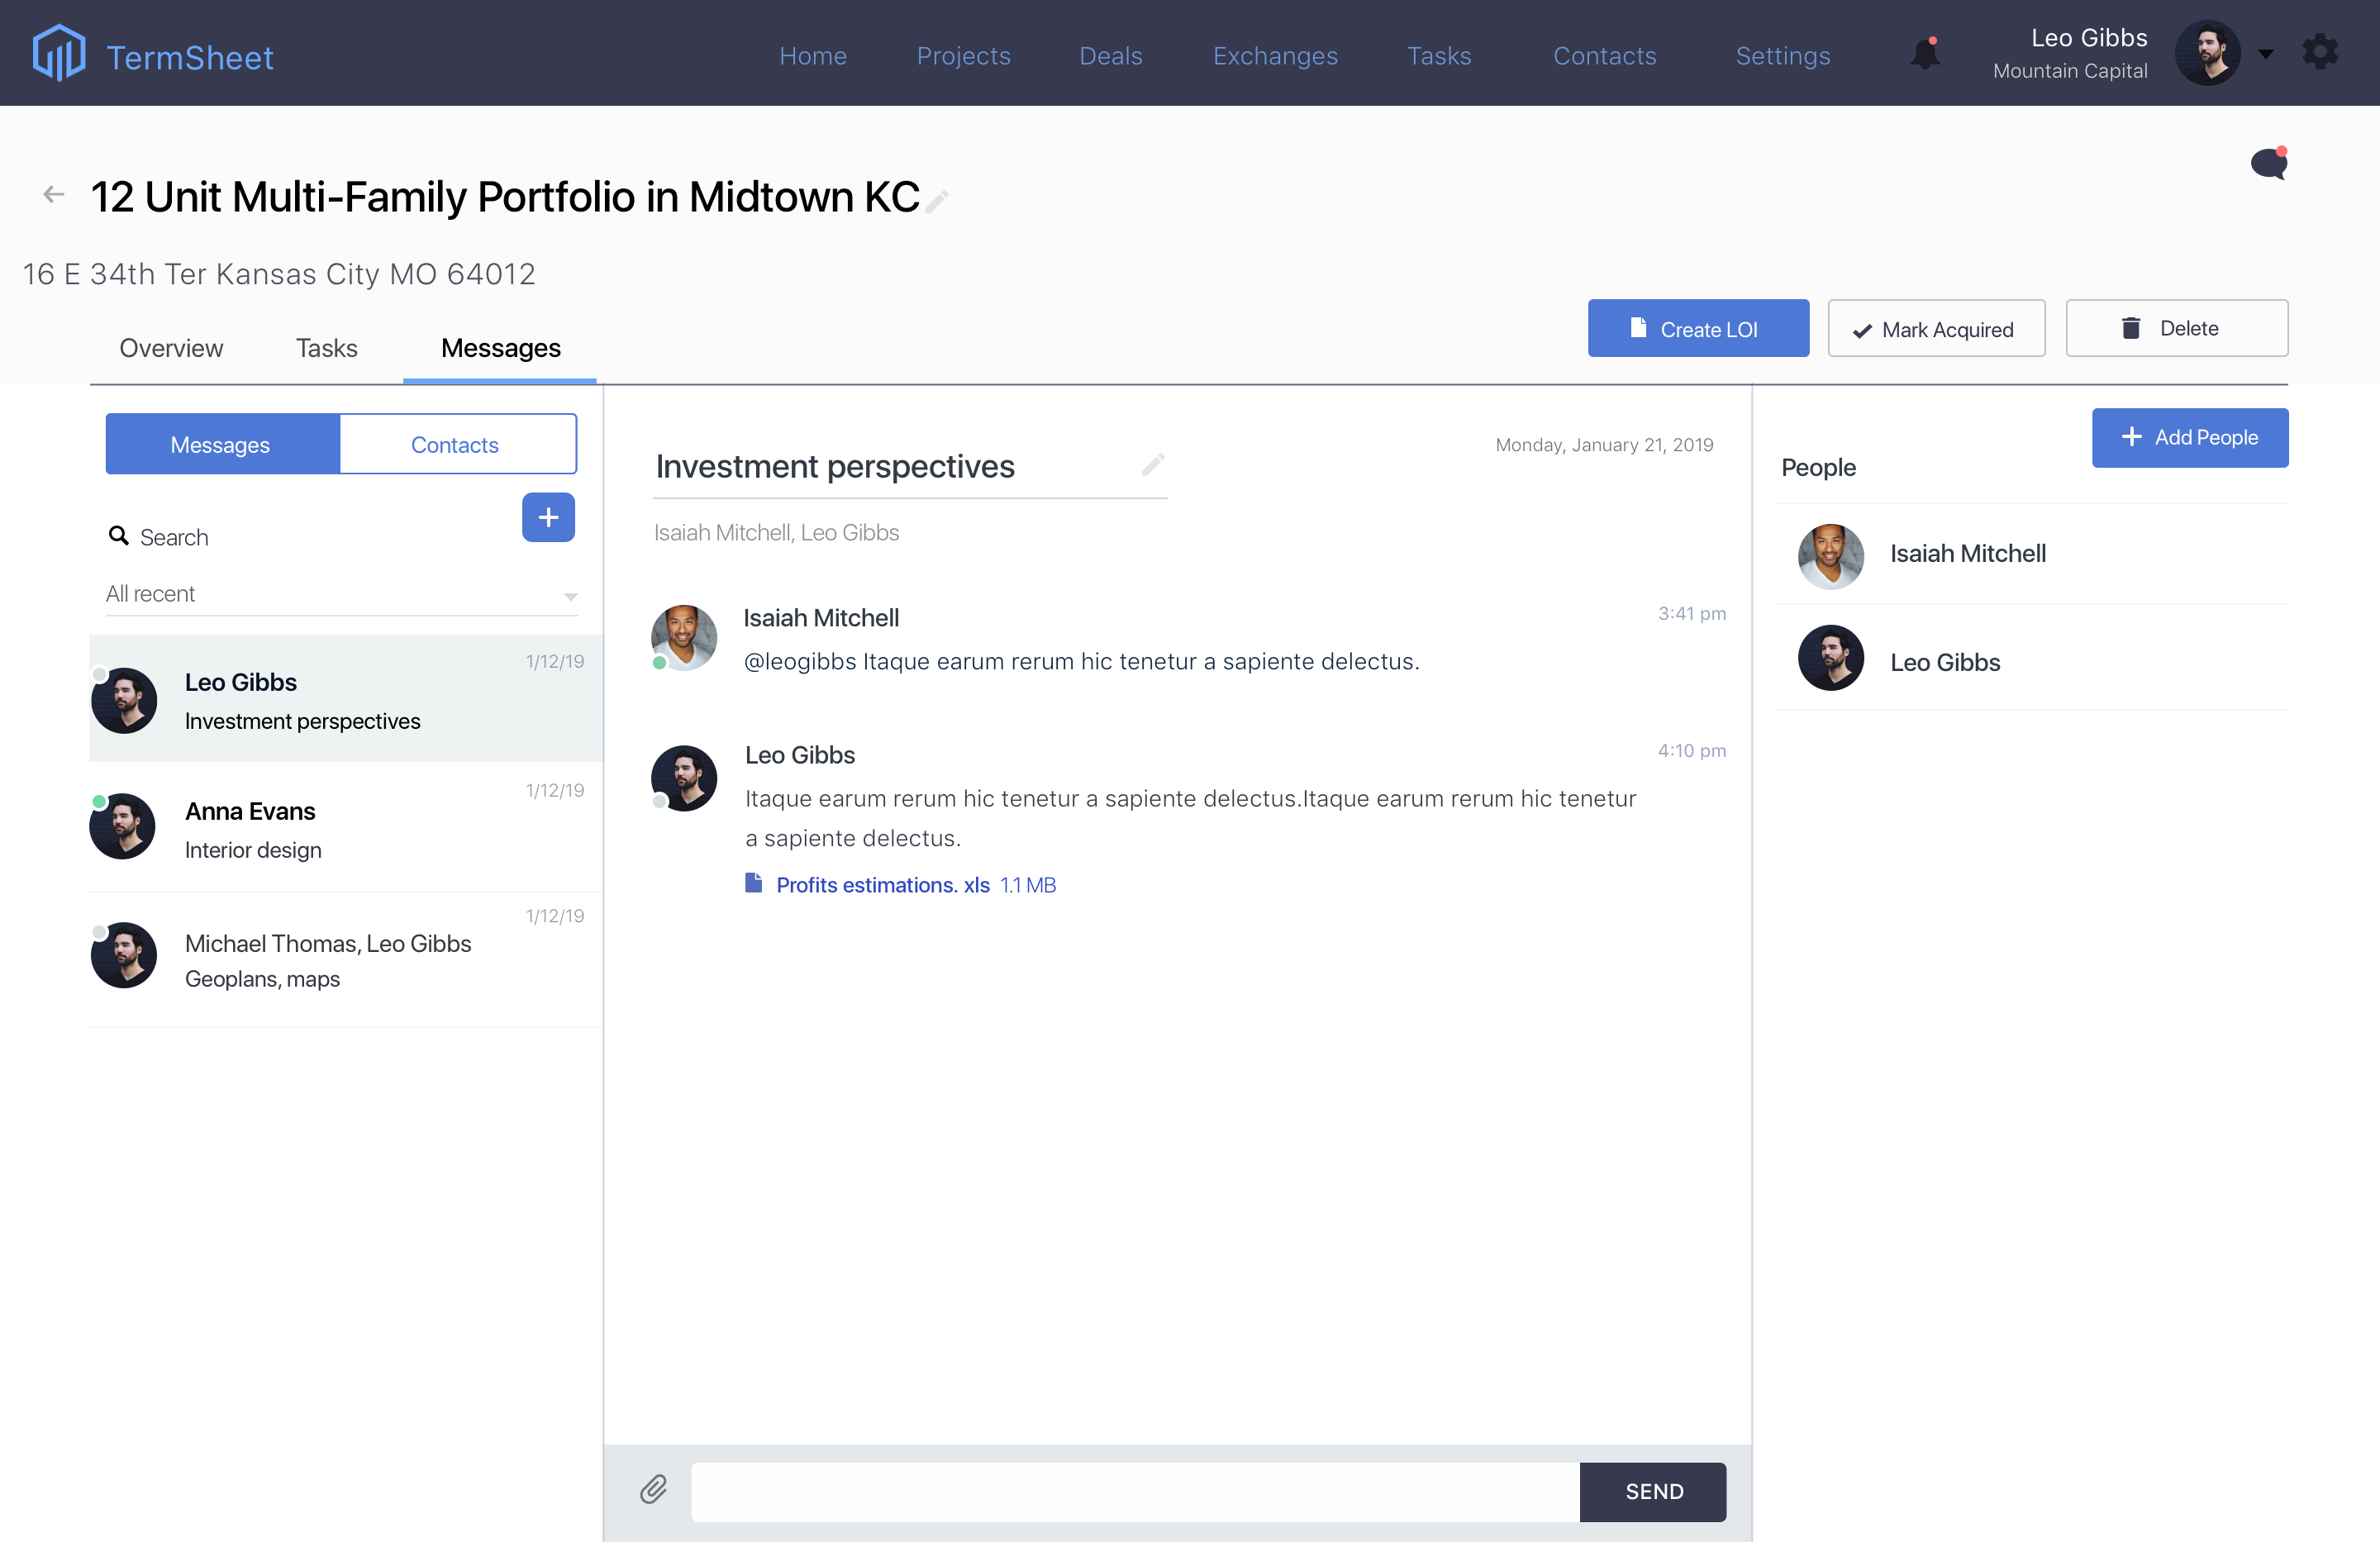Open the gear settings icon
Image resolution: width=2380 pixels, height=1542 pixels.
tap(2320, 52)
